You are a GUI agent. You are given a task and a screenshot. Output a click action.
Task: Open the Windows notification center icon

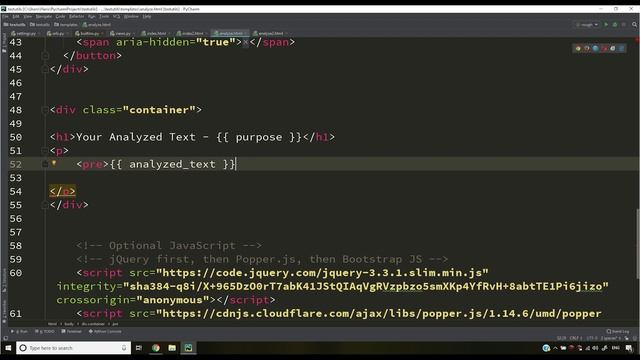(629, 348)
